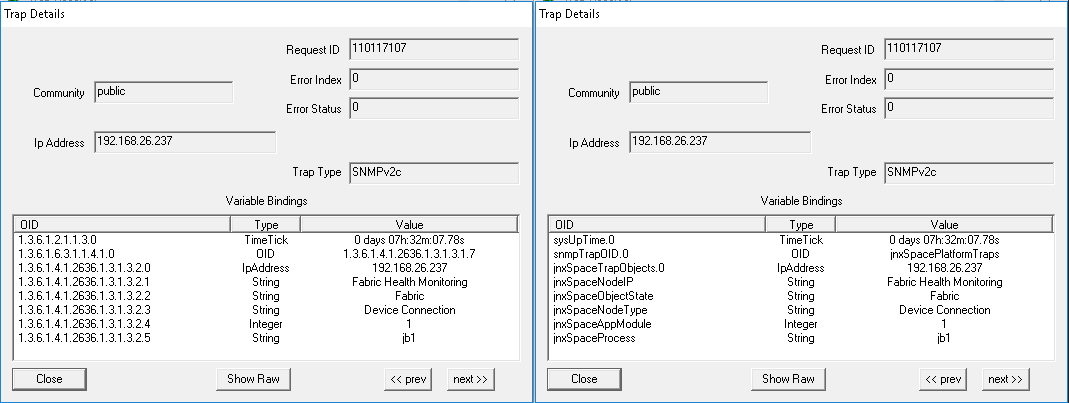Click Close button in left Trap Details

point(49,379)
